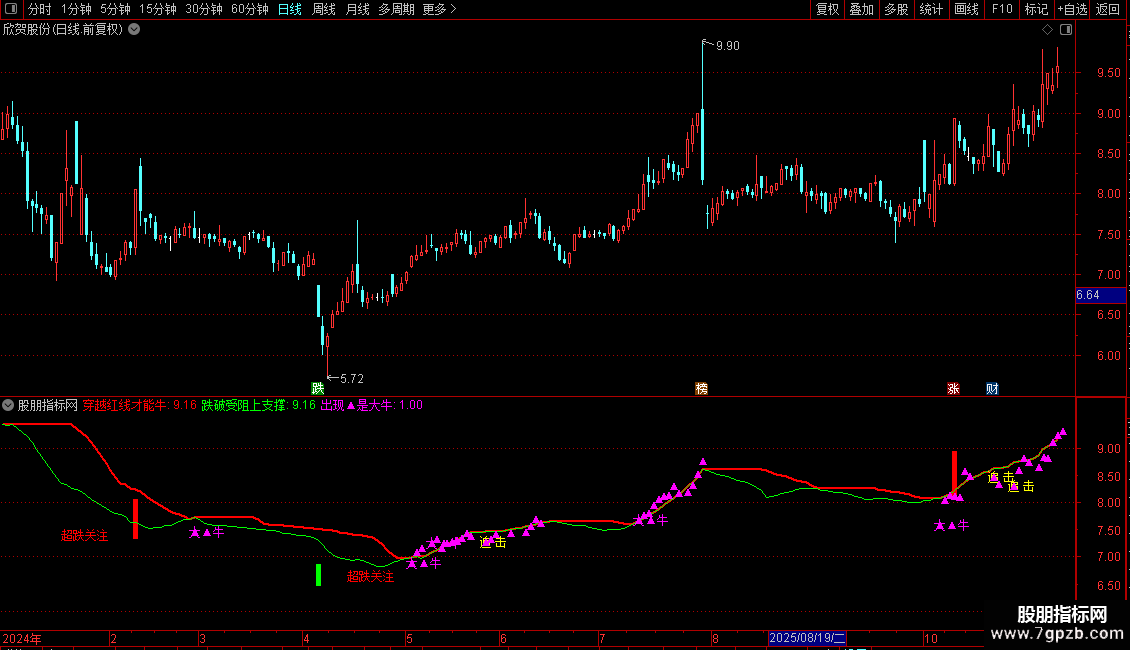The width and height of the screenshot is (1130, 650).
Task: Open the 多股 multi-stock view
Action: pos(896,9)
